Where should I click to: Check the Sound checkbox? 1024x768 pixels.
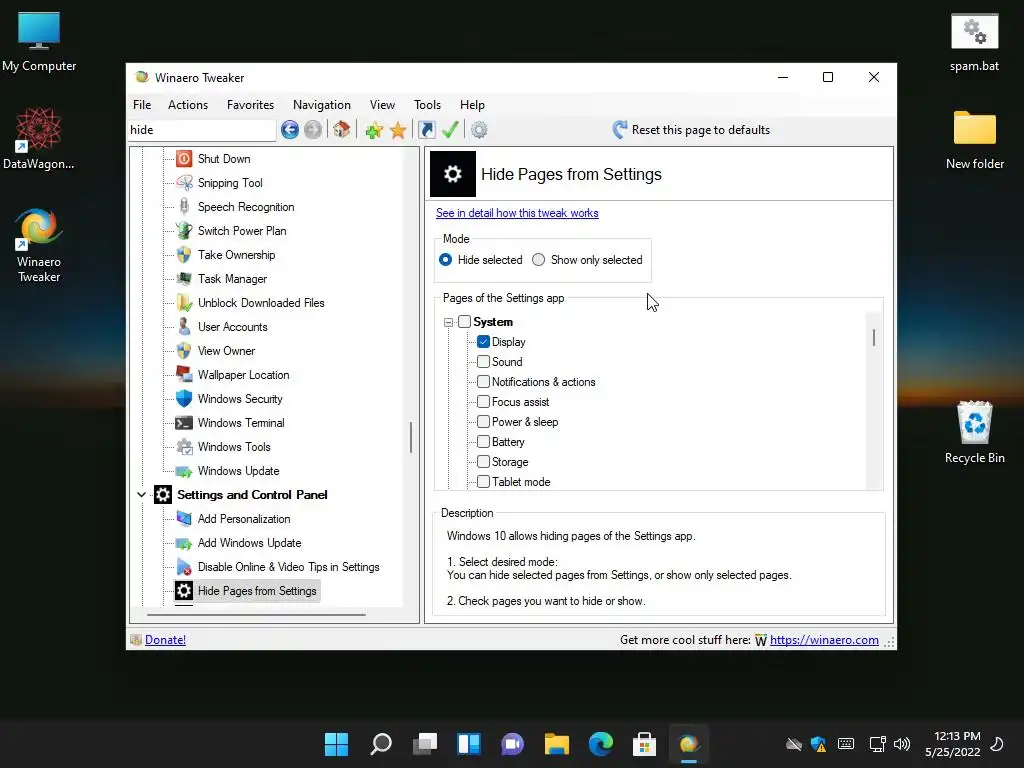[x=483, y=362]
